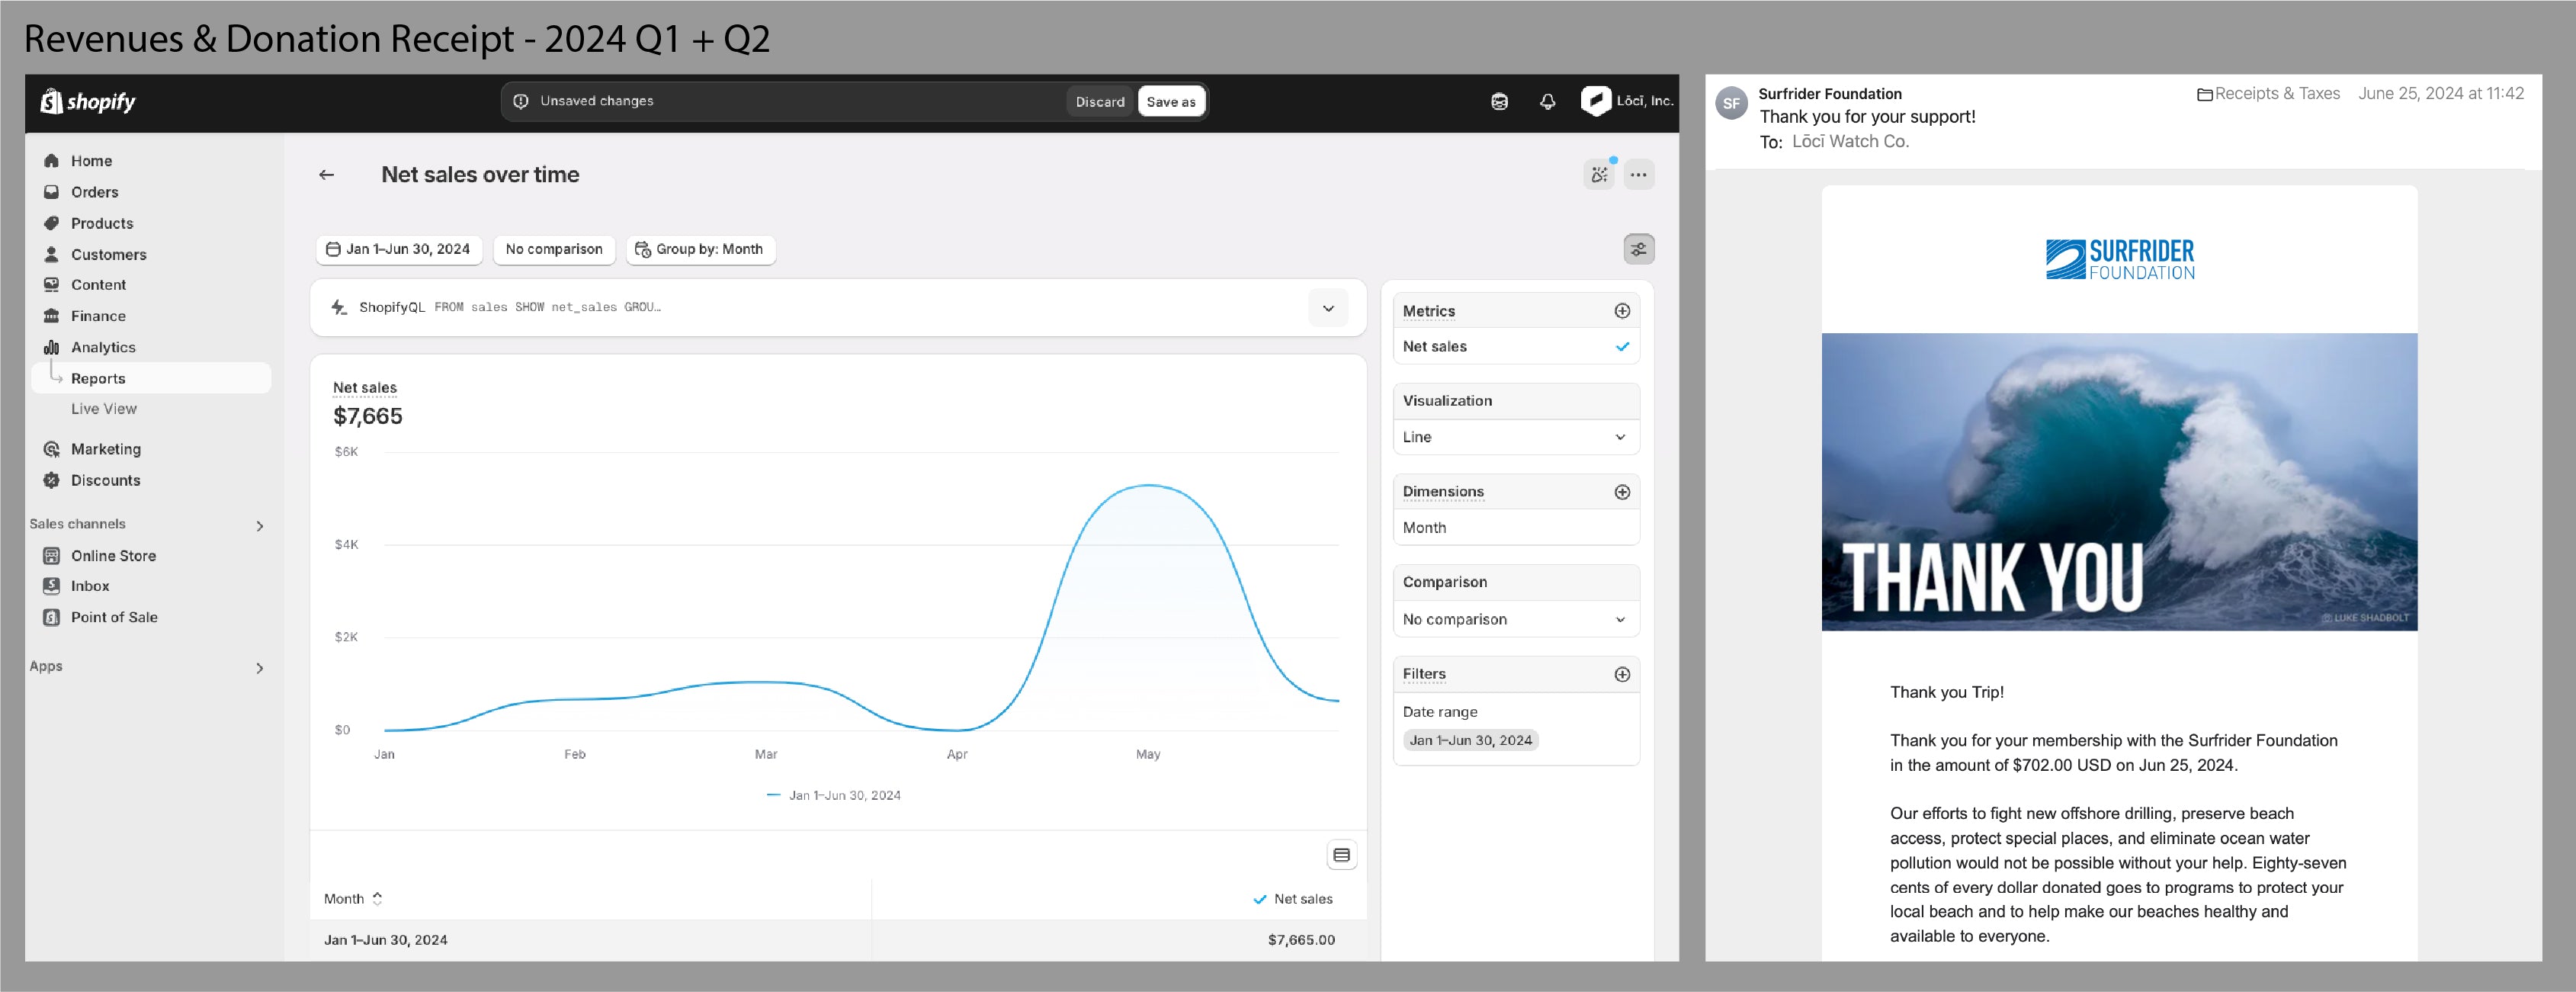Image resolution: width=2576 pixels, height=992 pixels.
Task: Click the Thank You wave image
Action: coord(2119,481)
